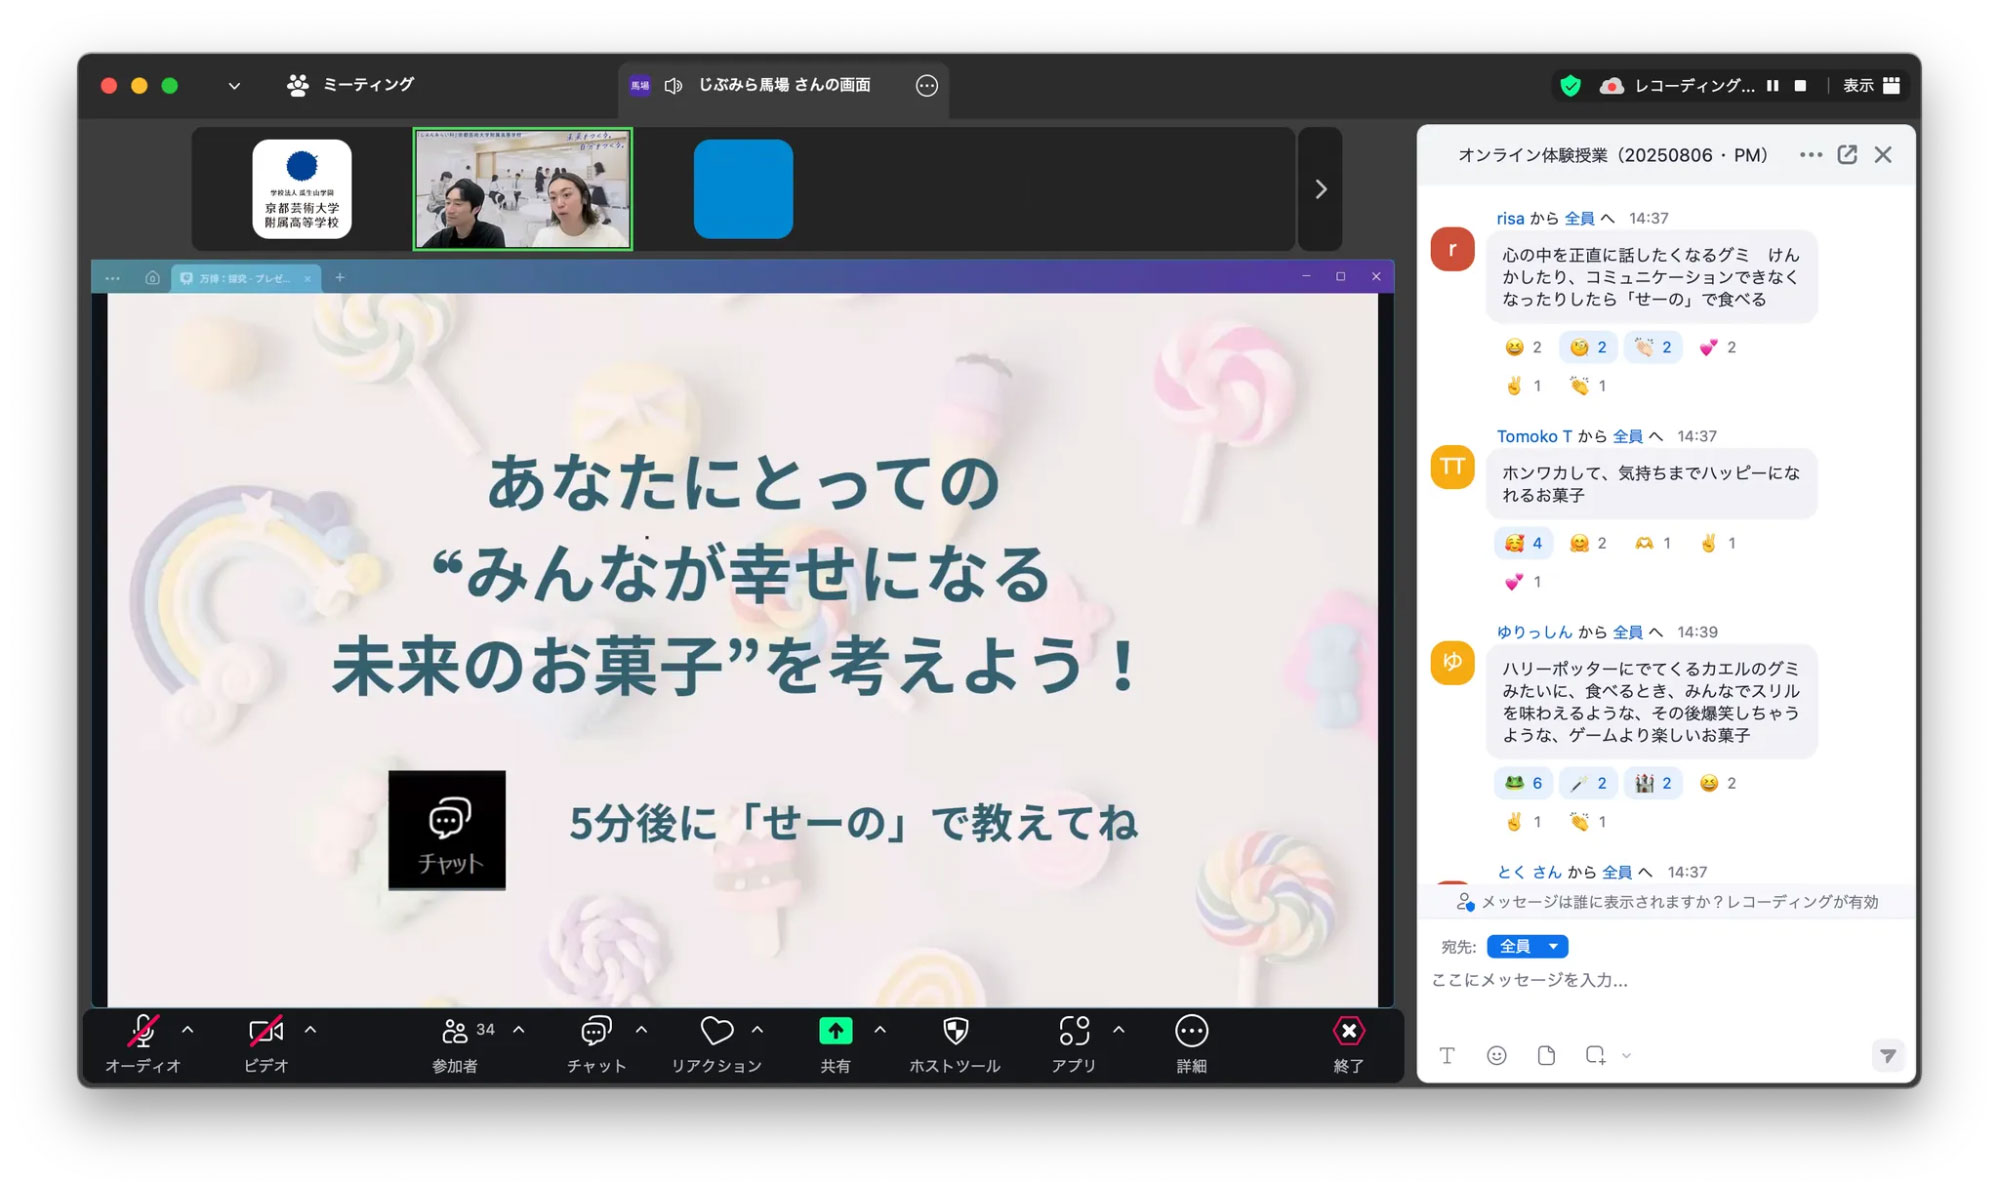Click Tomoko T sender name in chat

(x=1534, y=436)
